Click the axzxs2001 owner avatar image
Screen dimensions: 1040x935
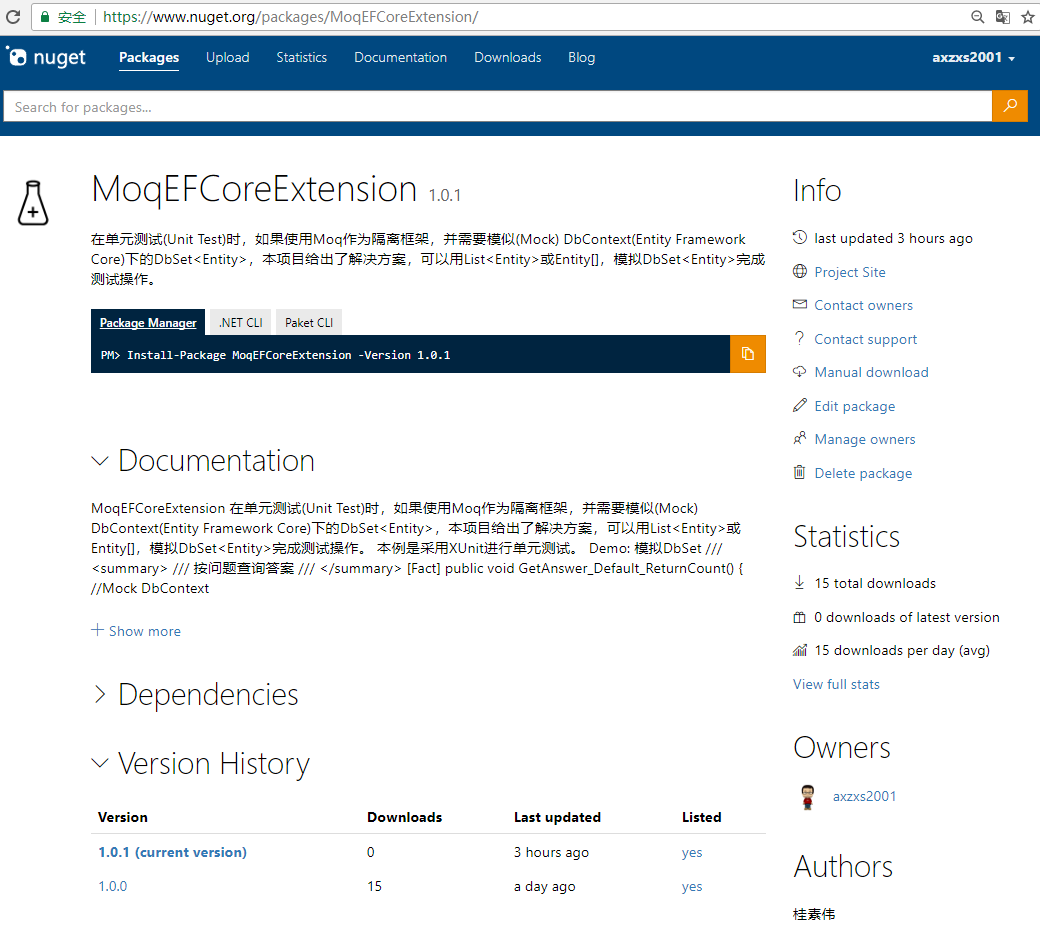click(807, 796)
